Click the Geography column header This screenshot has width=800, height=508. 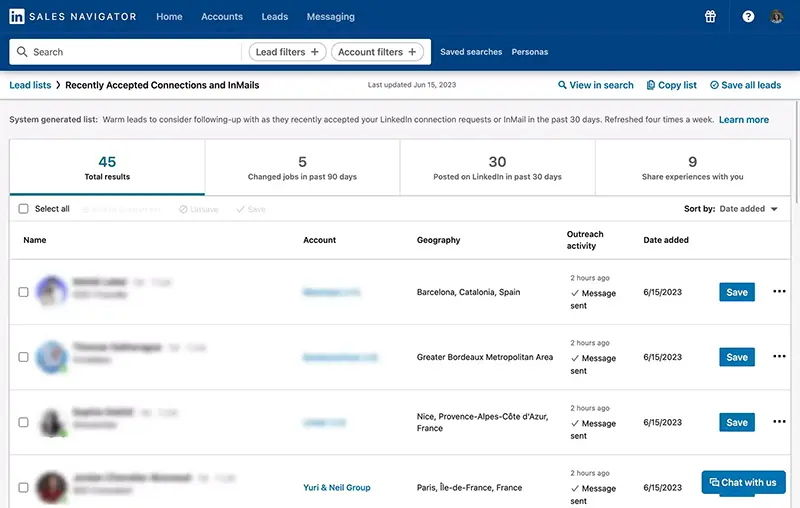pos(438,240)
